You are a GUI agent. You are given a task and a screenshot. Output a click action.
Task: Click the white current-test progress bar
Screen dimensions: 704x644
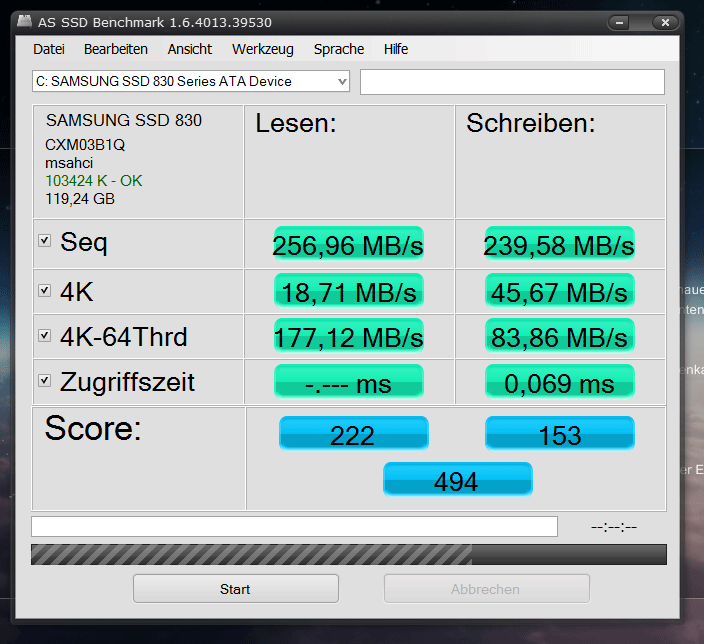(295, 526)
